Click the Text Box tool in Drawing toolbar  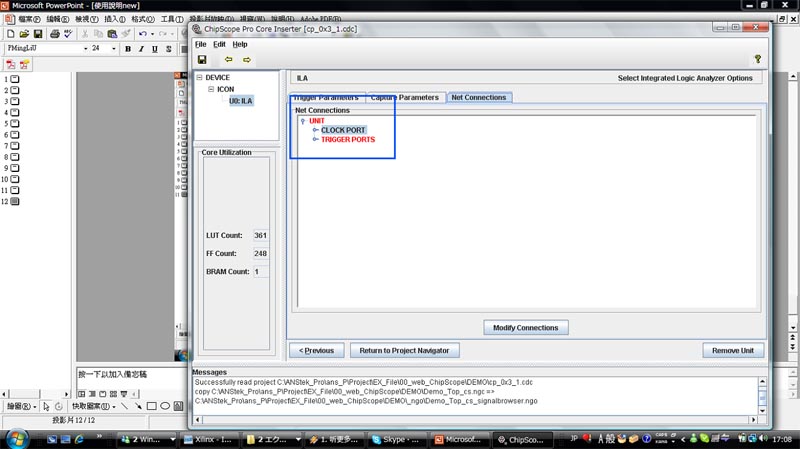click(178, 406)
